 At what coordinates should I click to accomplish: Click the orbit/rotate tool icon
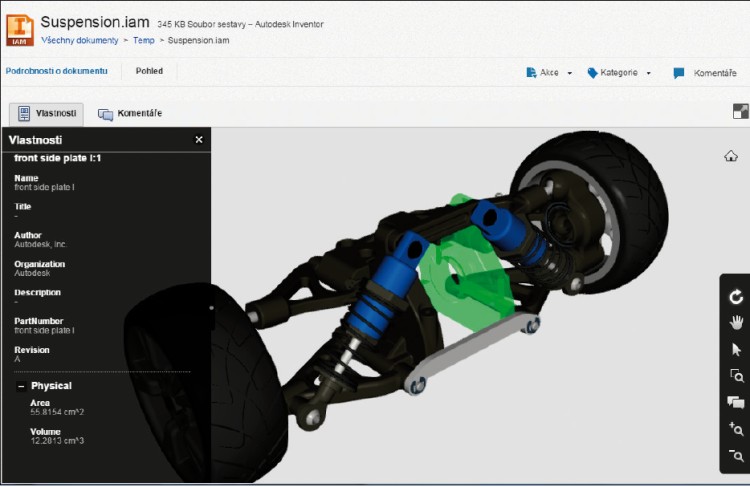pyautogui.click(x=736, y=297)
